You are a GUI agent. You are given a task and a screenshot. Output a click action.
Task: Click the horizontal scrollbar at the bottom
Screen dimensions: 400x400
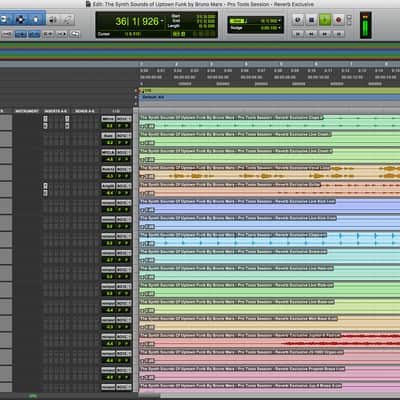click(269, 396)
